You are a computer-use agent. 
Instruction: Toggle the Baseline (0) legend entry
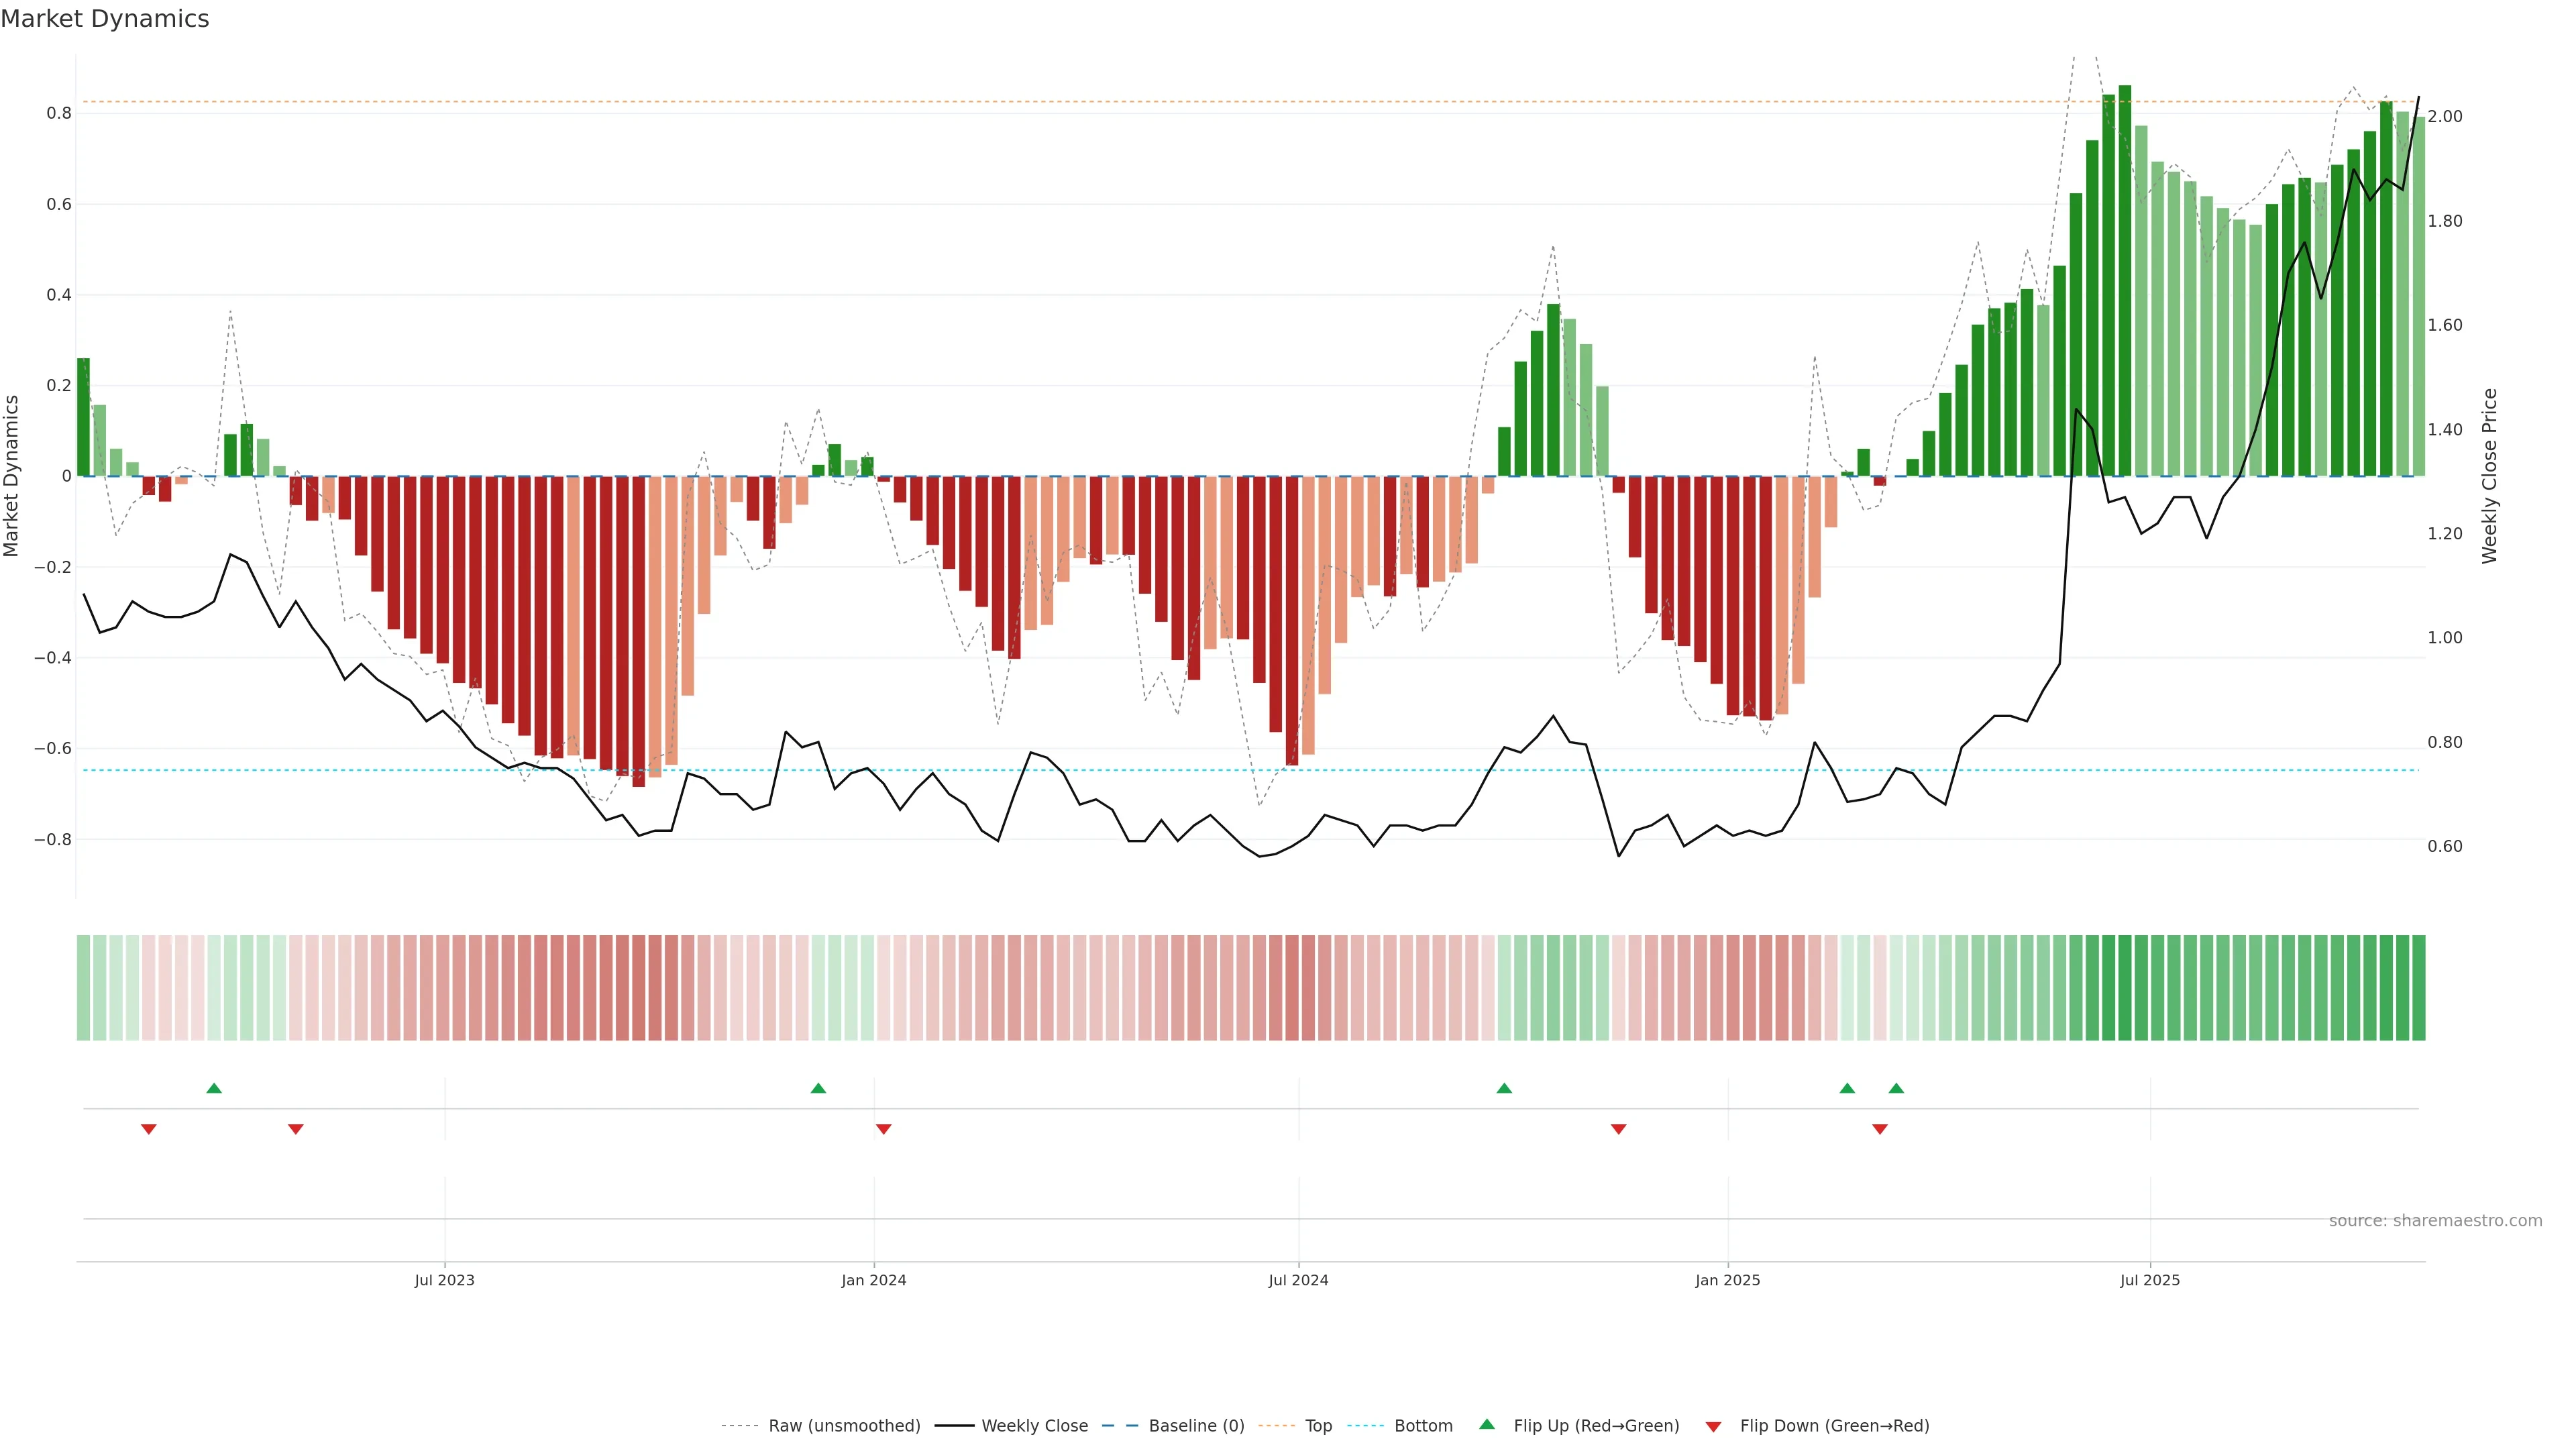point(1196,1426)
